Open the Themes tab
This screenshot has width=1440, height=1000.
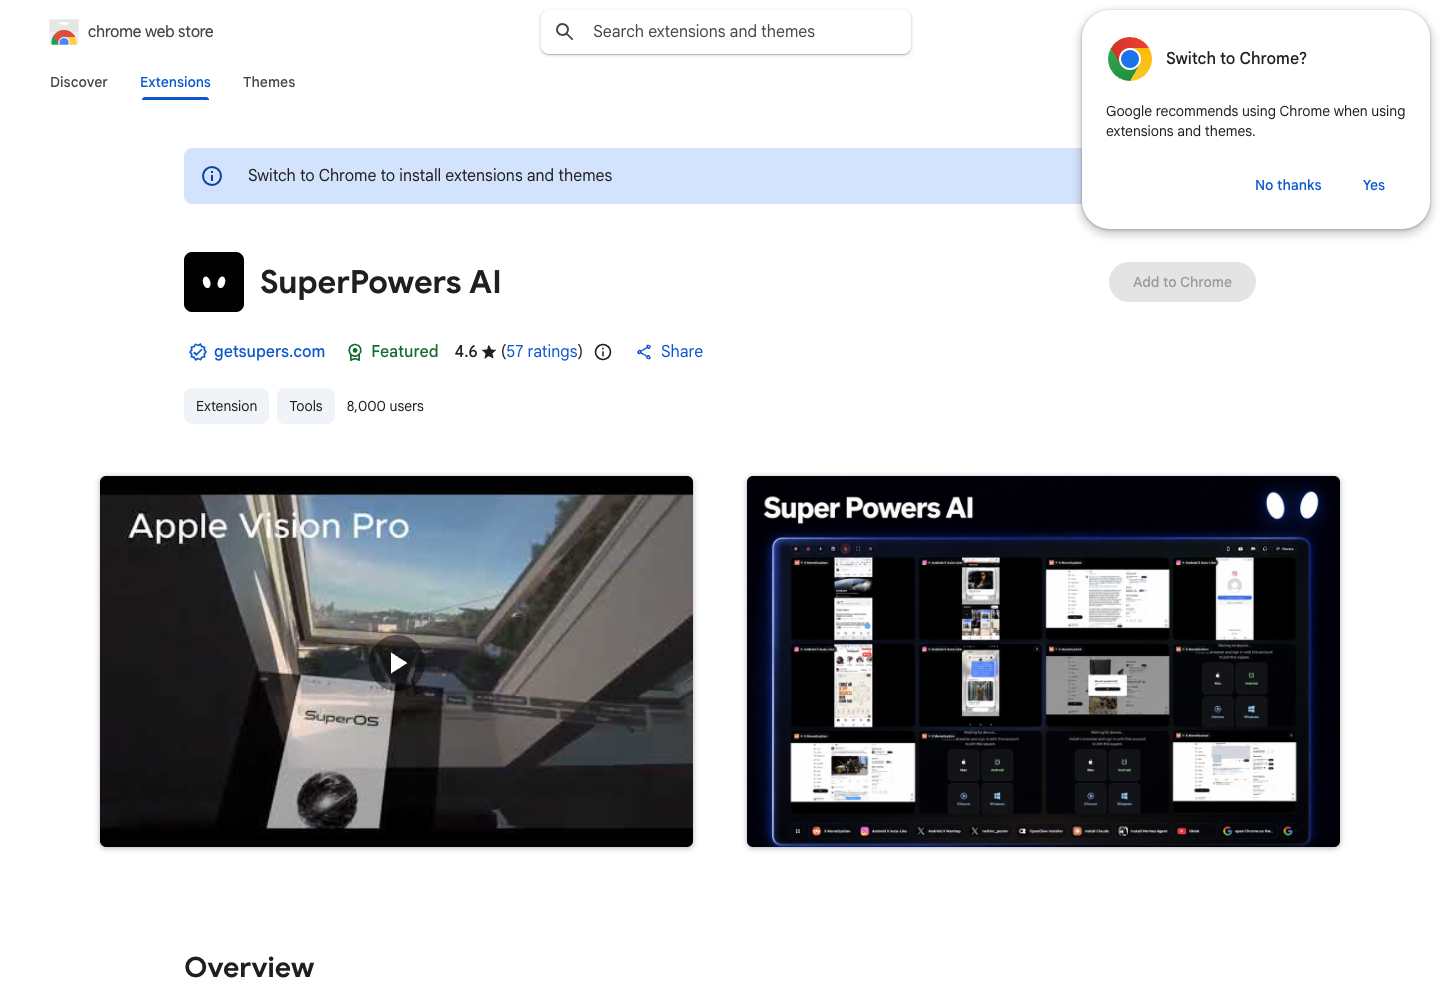269,82
